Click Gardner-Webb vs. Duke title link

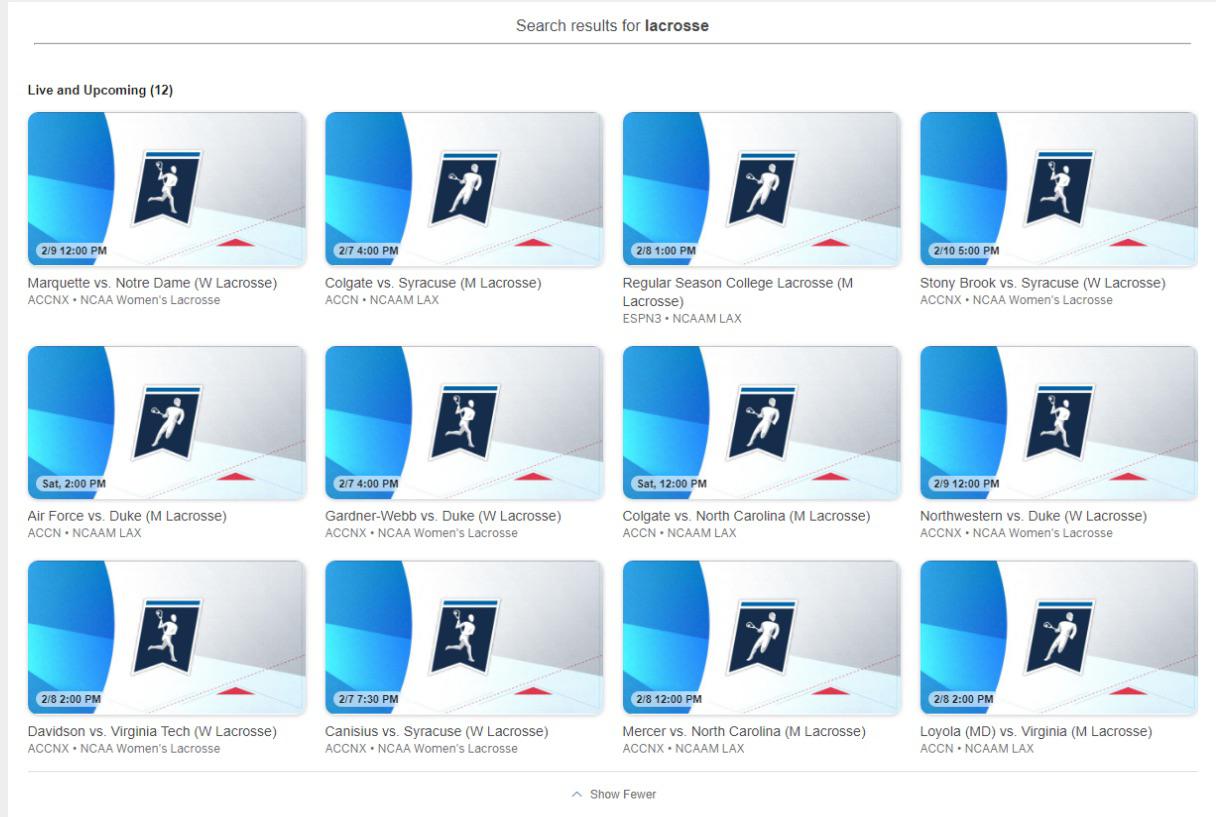click(x=443, y=516)
